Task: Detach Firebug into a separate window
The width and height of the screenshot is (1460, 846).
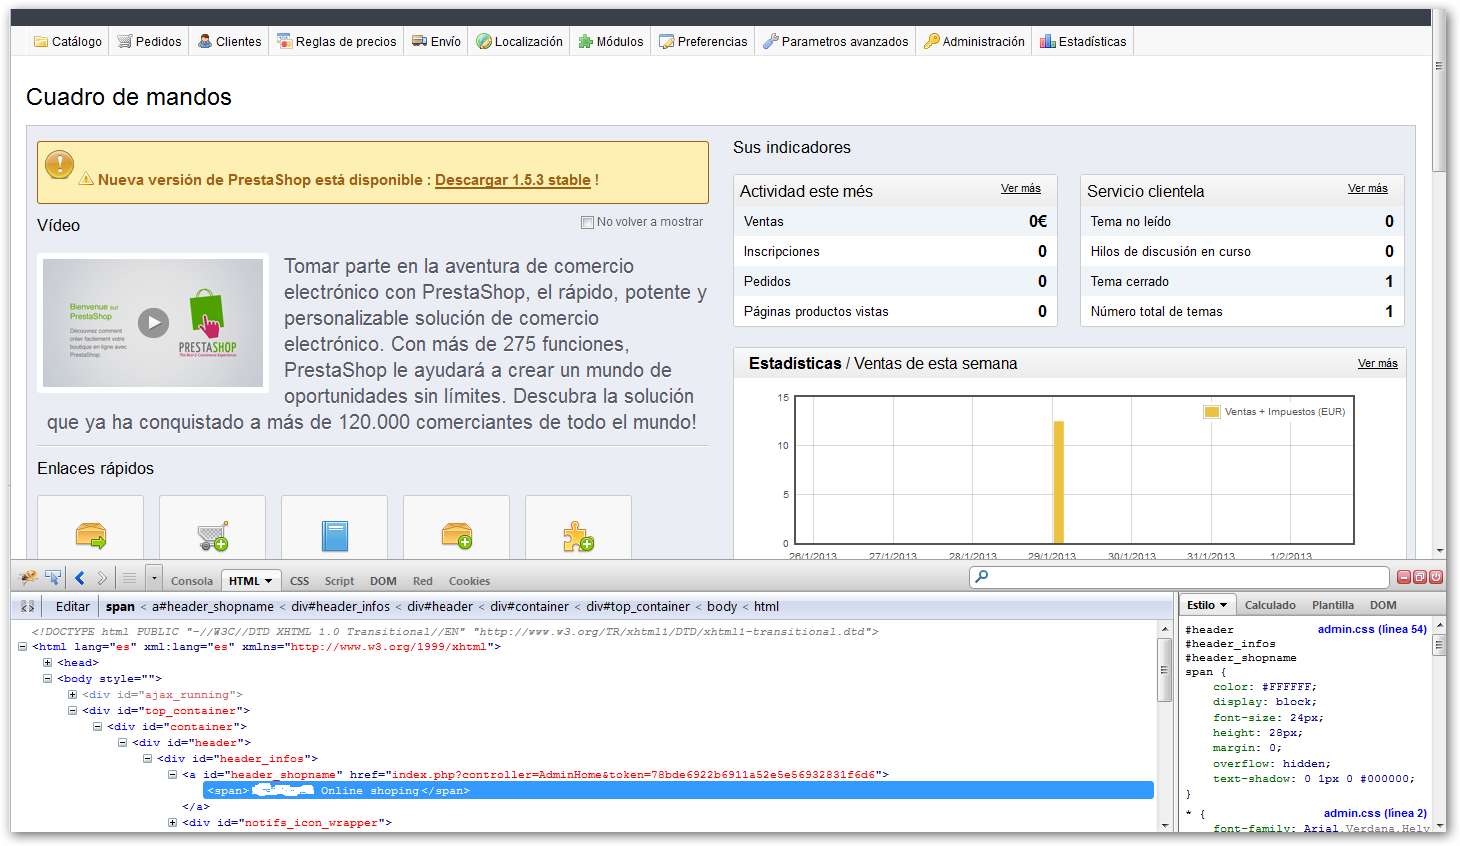Action: click(1420, 577)
